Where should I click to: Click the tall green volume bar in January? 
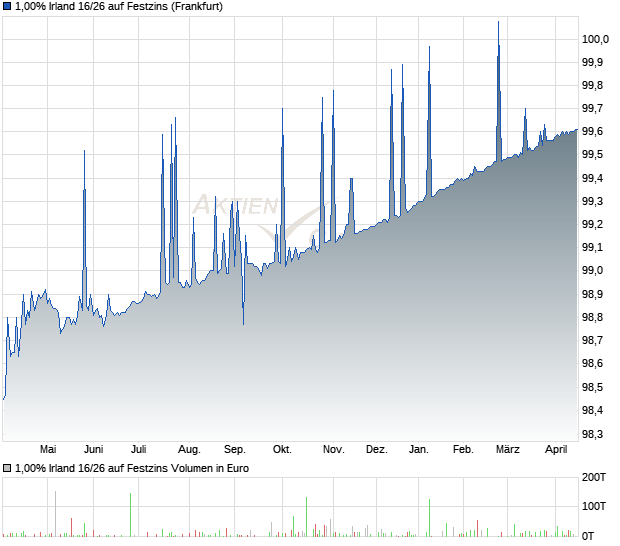429,518
